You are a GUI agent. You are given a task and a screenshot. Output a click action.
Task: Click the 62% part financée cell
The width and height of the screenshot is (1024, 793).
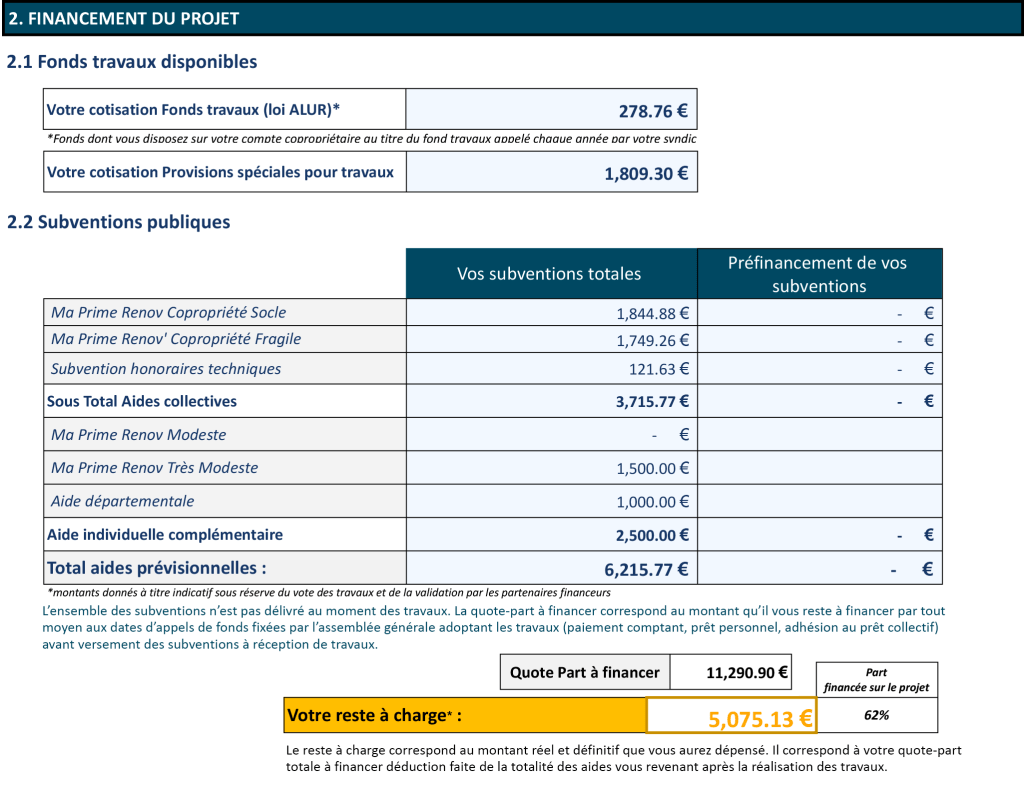(876, 716)
